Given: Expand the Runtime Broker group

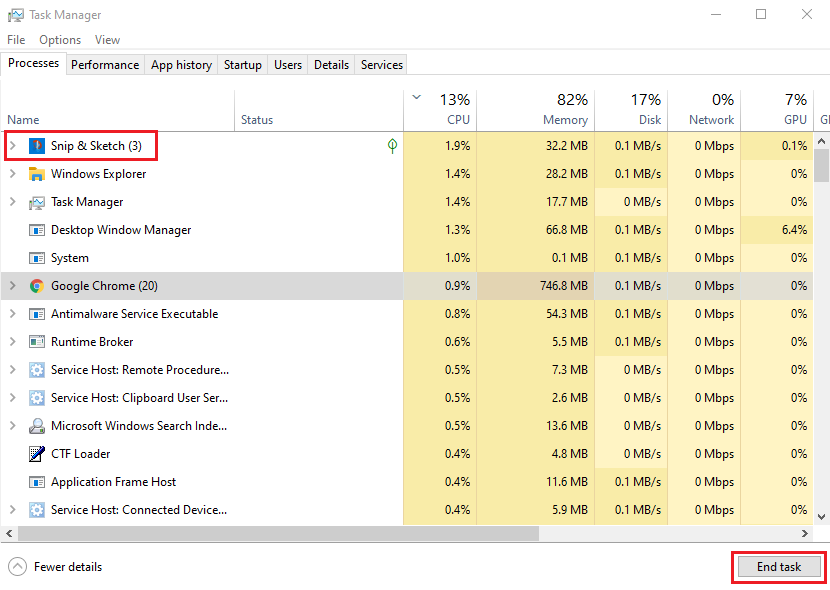Looking at the screenshot, I should pos(13,342).
